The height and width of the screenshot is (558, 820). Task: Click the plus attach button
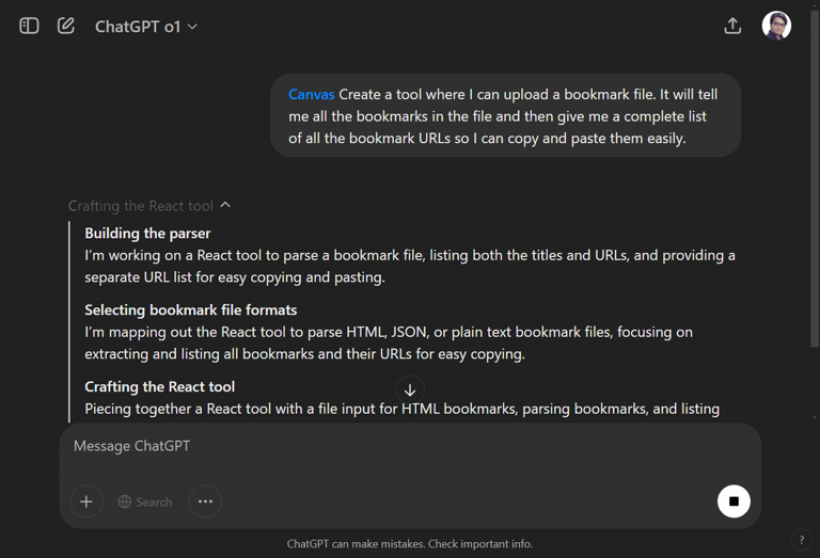86,501
